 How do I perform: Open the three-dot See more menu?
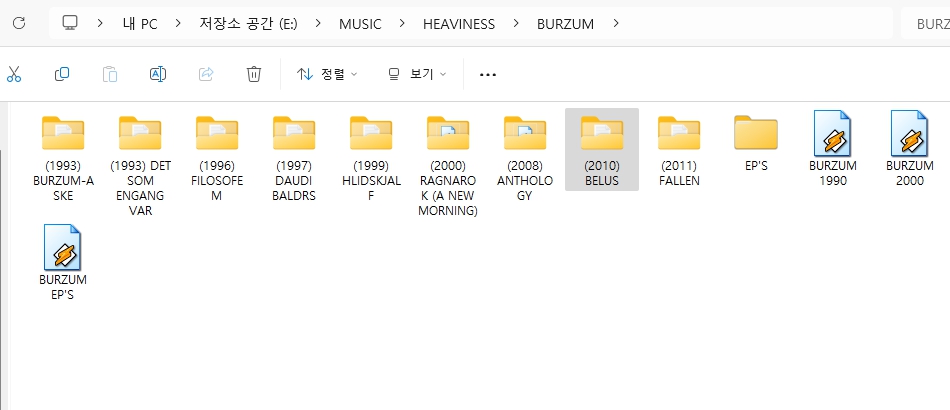(x=488, y=74)
